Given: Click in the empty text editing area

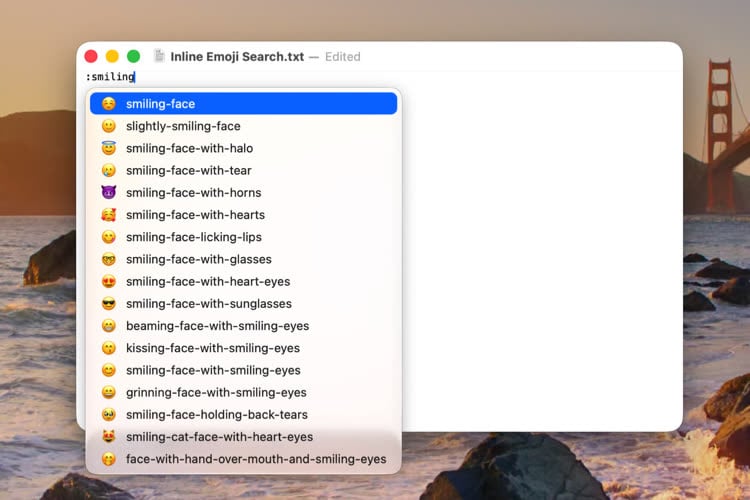Looking at the screenshot, I should [540, 249].
